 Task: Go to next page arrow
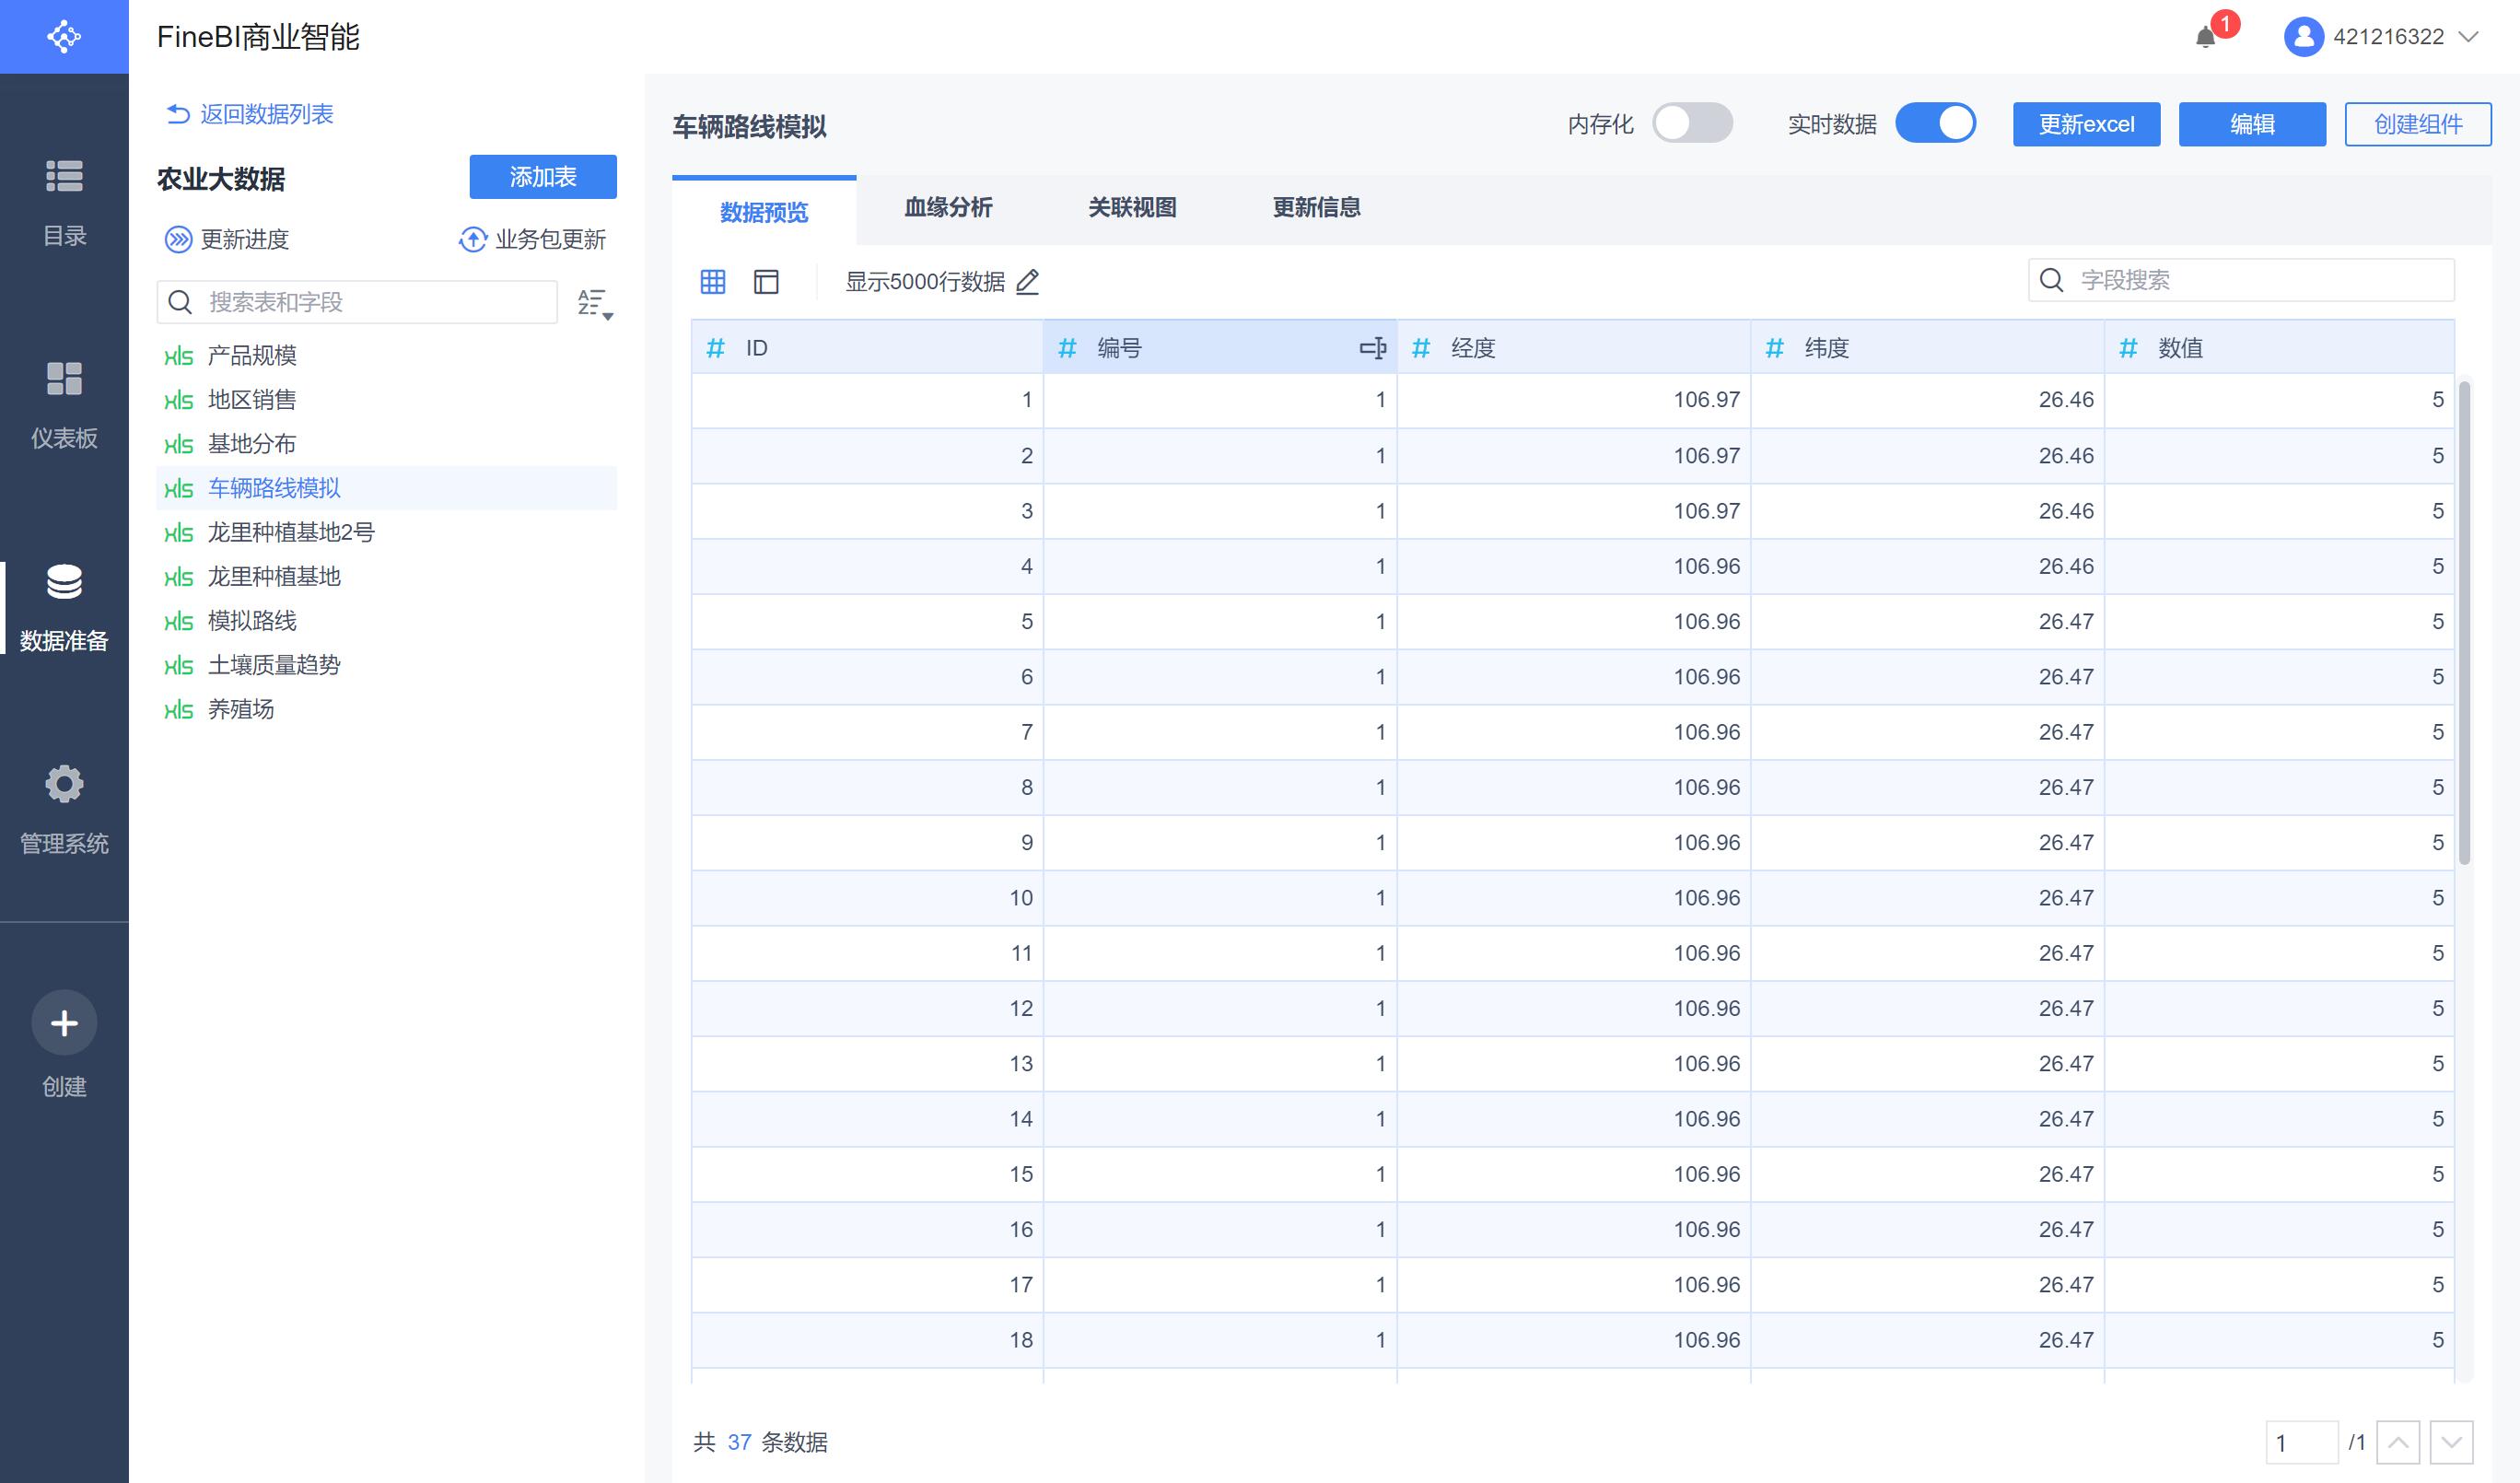(2452, 1442)
